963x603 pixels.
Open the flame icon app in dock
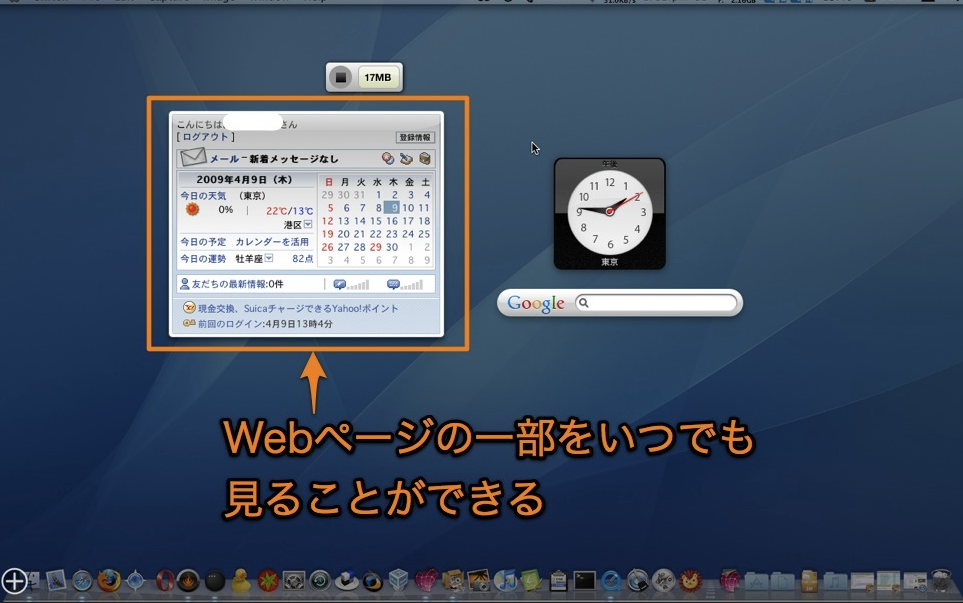tap(189, 581)
